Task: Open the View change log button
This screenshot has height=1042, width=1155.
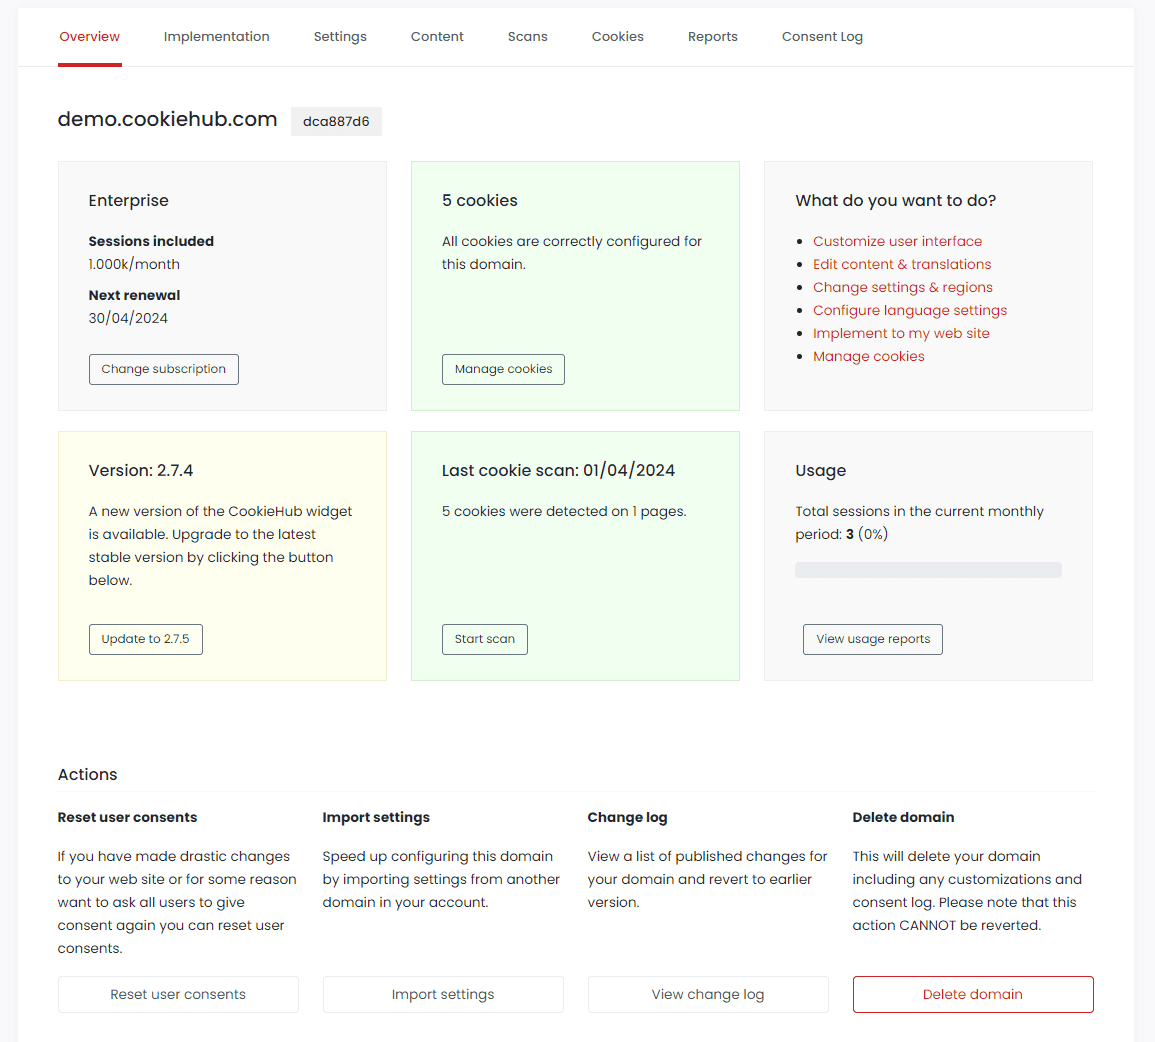Action: (707, 994)
